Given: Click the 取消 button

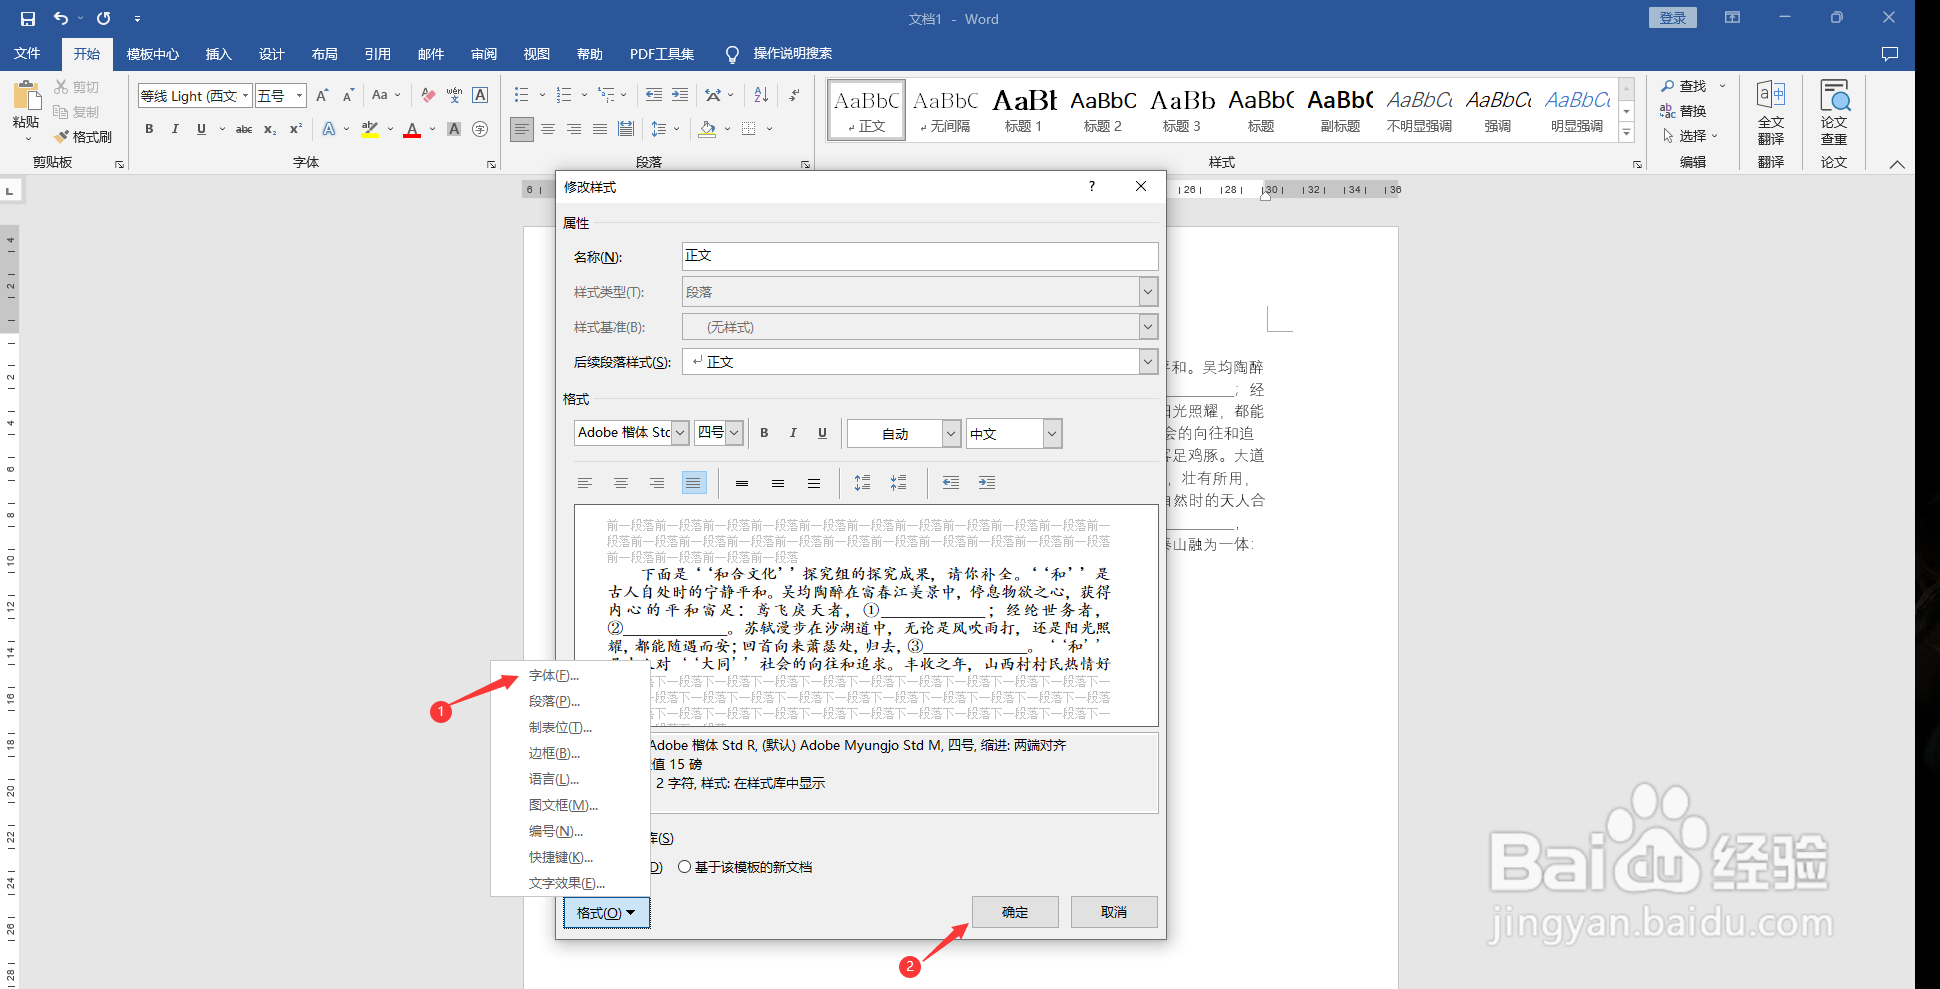Looking at the screenshot, I should coord(1114,912).
